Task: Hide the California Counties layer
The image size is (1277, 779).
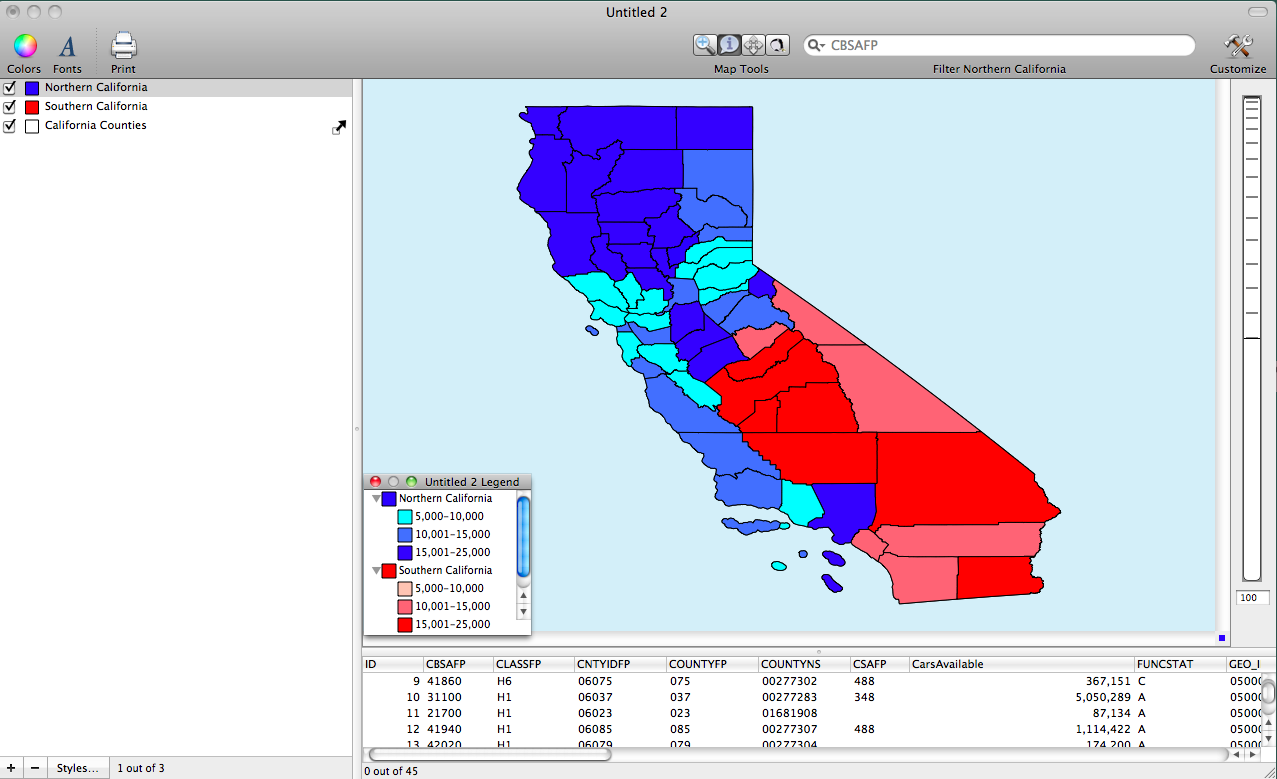Action: 10,126
